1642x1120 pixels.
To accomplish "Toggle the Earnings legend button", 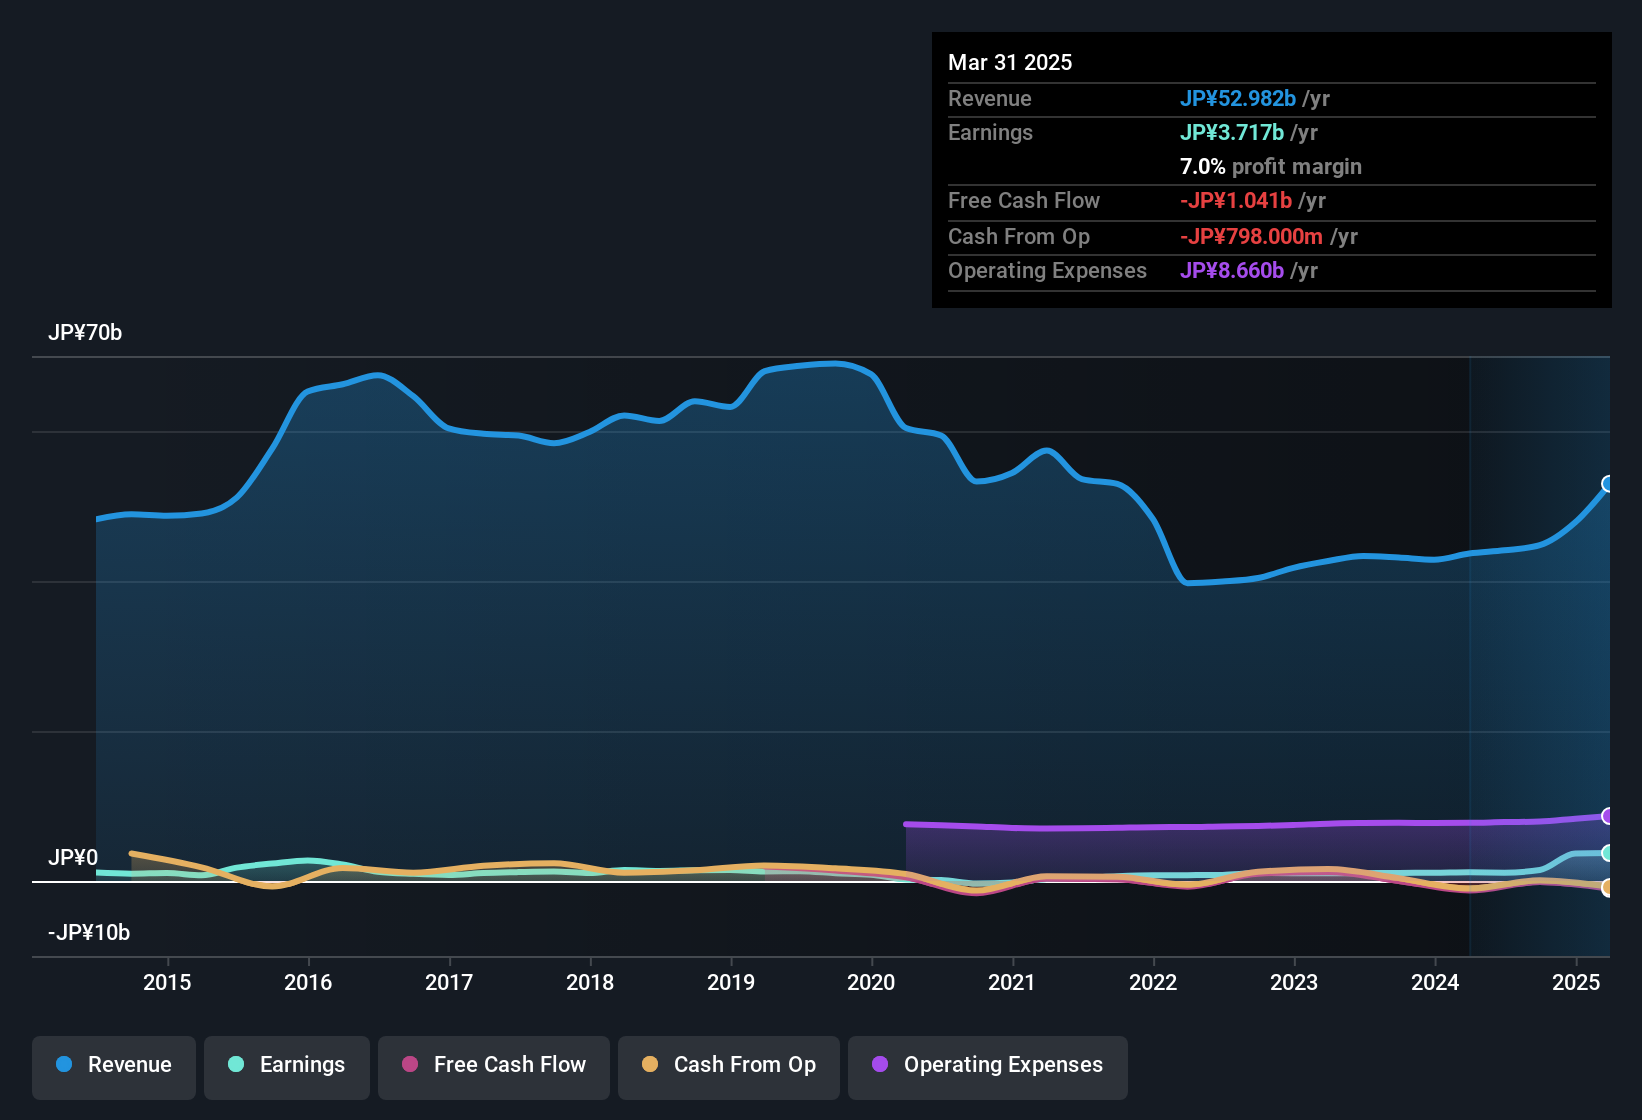I will coord(287,1067).
